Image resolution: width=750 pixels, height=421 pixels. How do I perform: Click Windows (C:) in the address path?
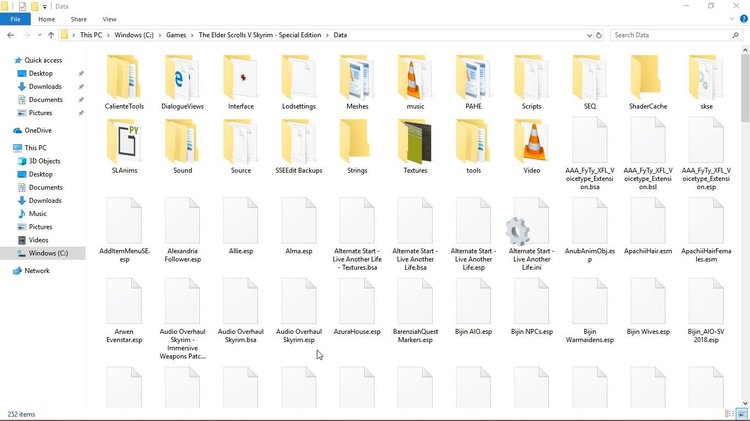(134, 35)
